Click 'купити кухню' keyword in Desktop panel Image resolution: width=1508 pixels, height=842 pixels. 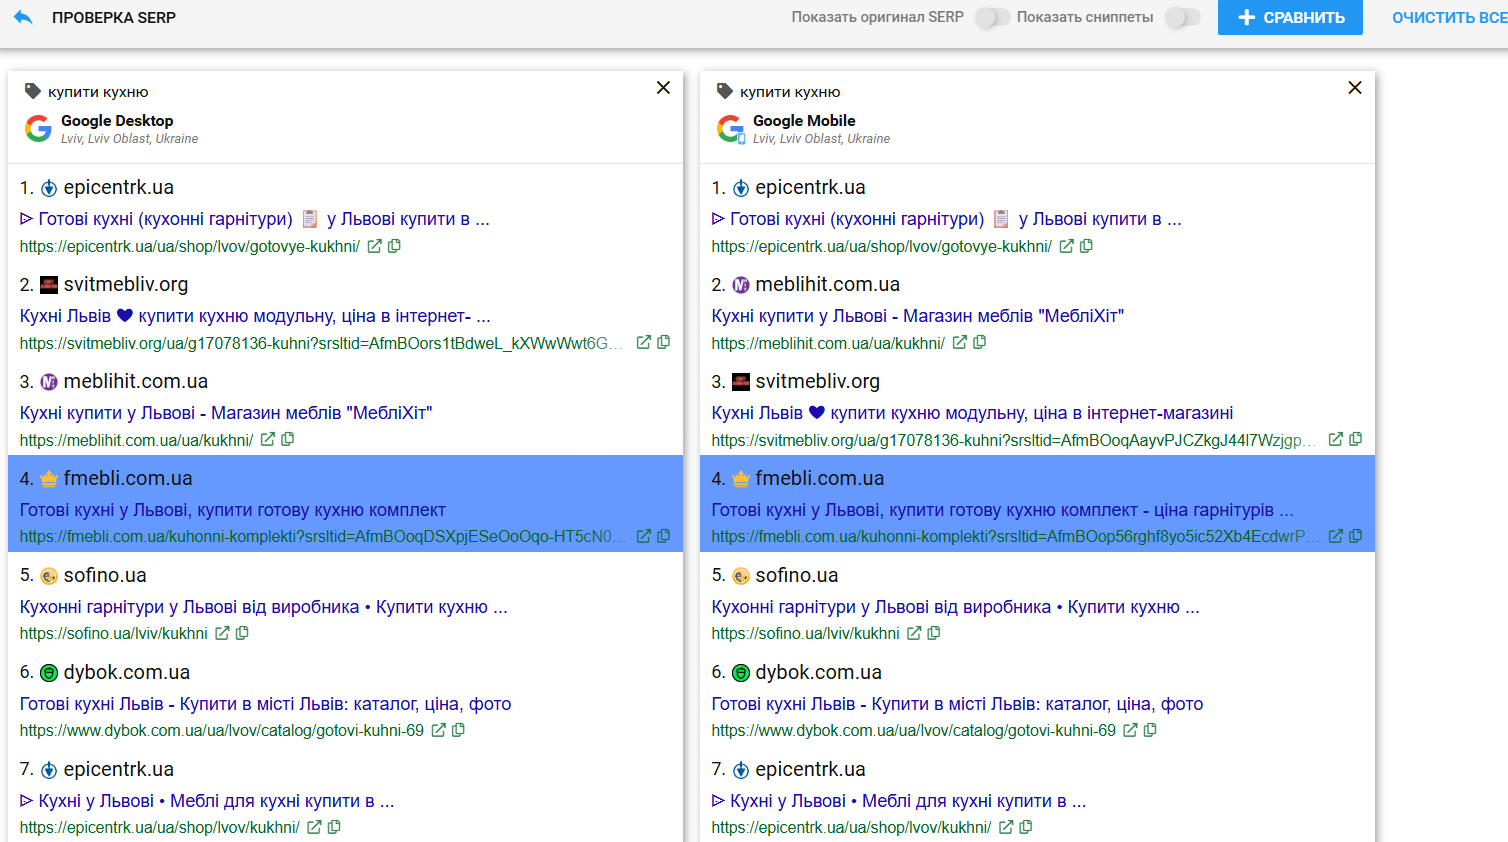[98, 92]
